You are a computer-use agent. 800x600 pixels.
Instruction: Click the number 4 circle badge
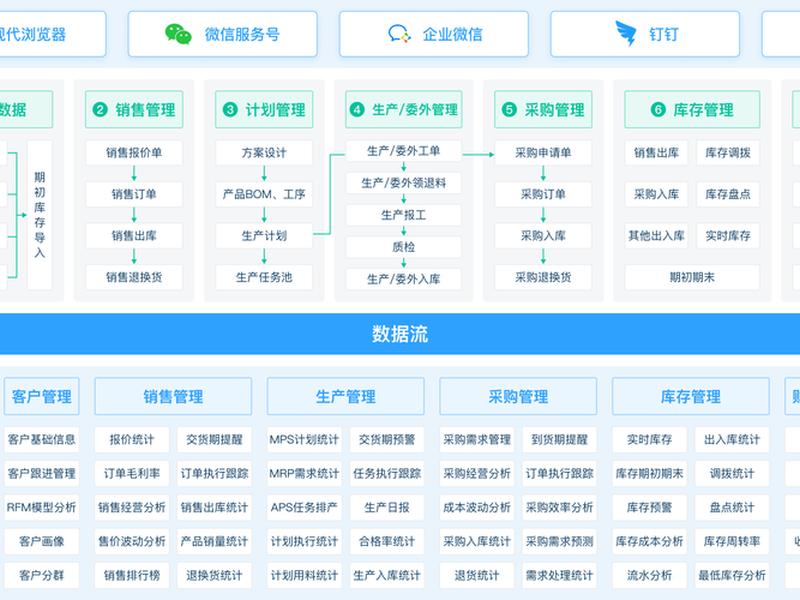tap(357, 110)
